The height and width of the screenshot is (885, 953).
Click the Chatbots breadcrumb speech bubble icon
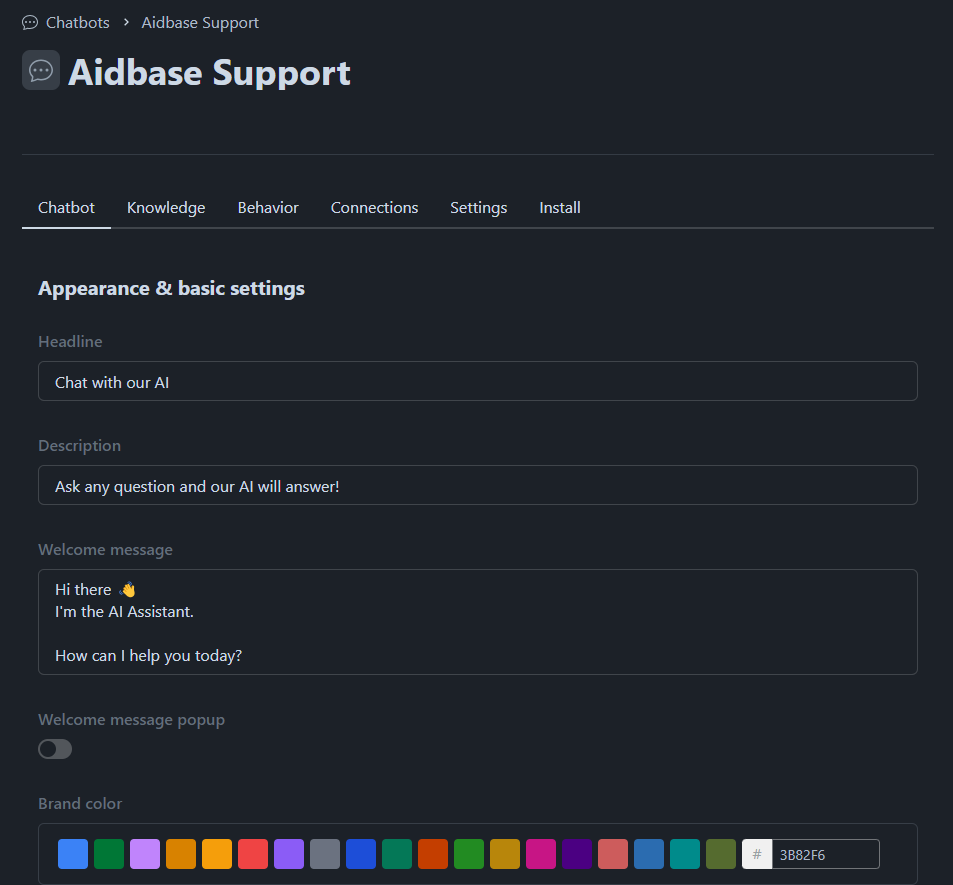coord(30,22)
